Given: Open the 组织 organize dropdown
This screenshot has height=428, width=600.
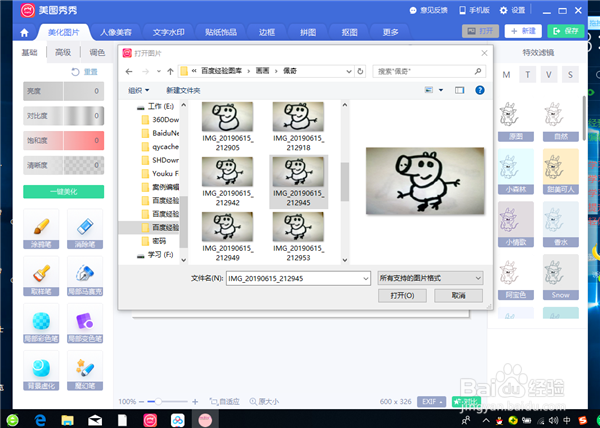Looking at the screenshot, I should (x=138, y=90).
